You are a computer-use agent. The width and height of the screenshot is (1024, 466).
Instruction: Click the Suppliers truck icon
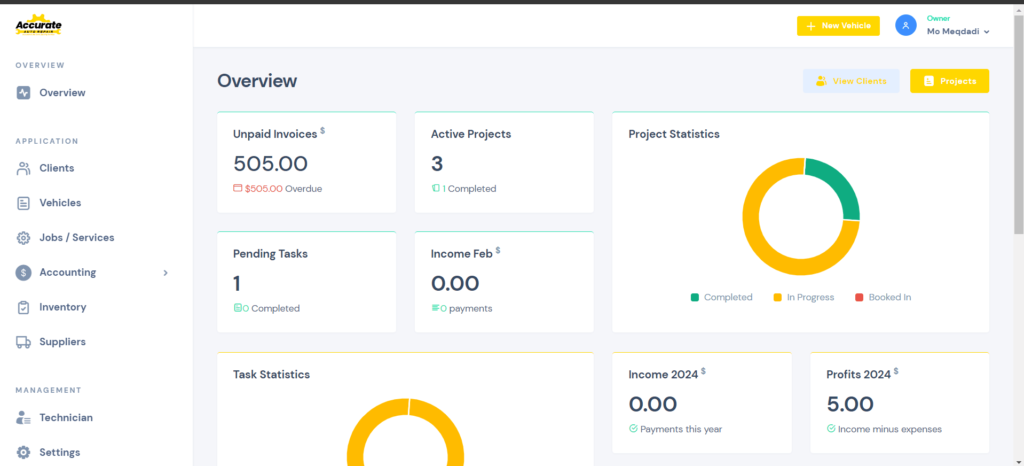click(24, 342)
